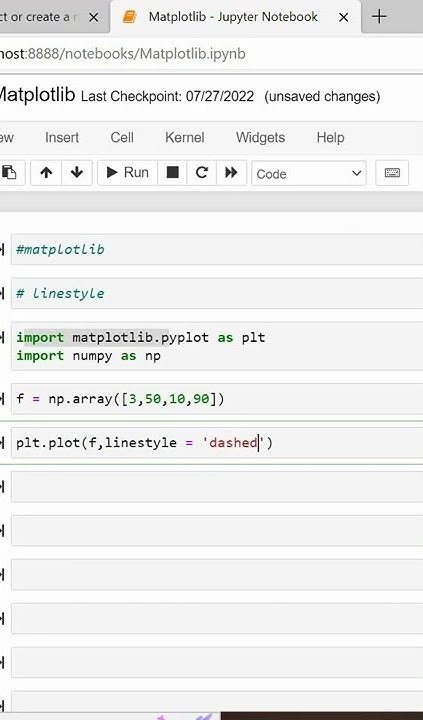
Task: Interrupt the kernel with stop icon
Action: pos(172,173)
